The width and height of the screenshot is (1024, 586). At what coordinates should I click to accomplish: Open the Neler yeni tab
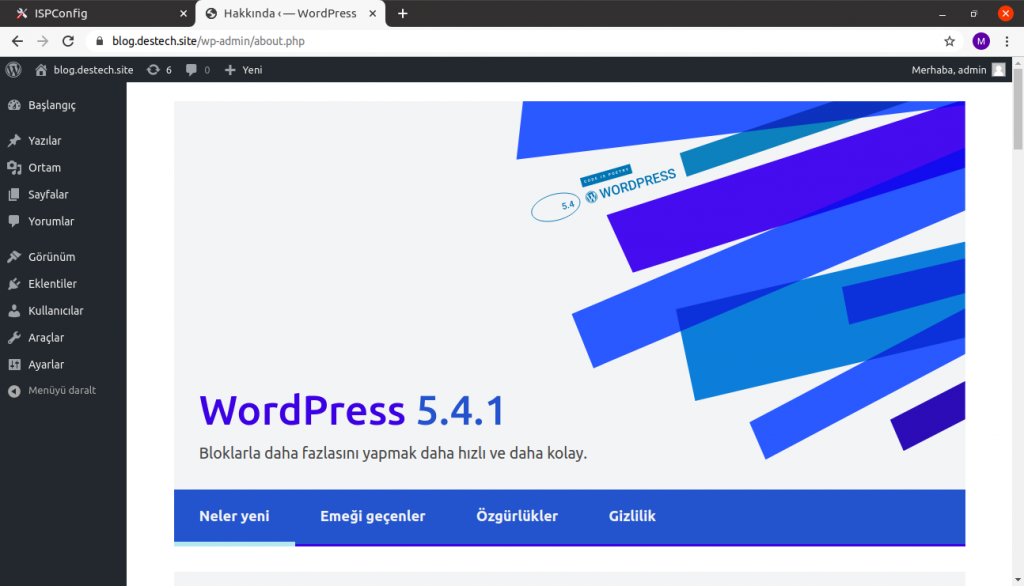pos(234,516)
